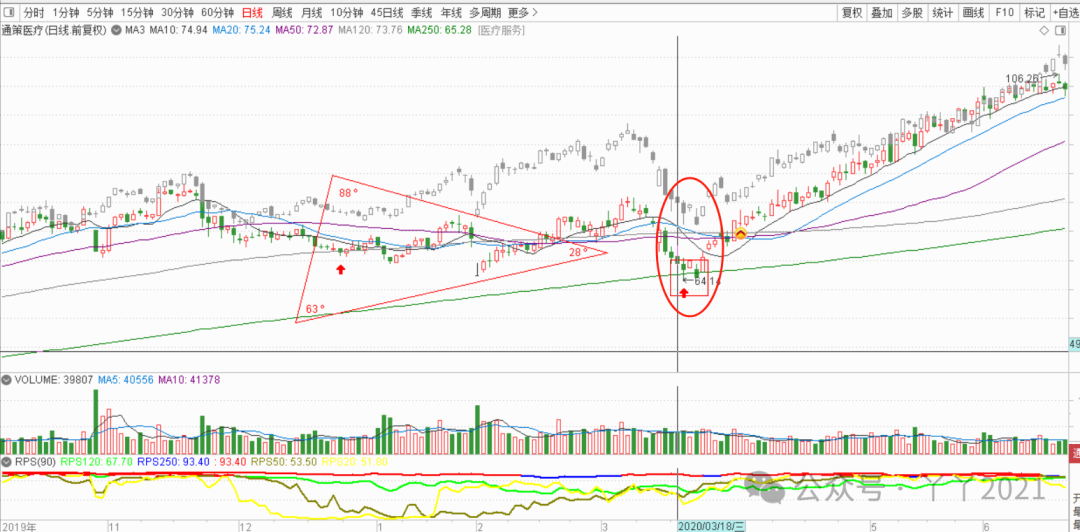1080x532 pixels.
Task: Open the 画线 drawing tools
Action: tap(973, 13)
